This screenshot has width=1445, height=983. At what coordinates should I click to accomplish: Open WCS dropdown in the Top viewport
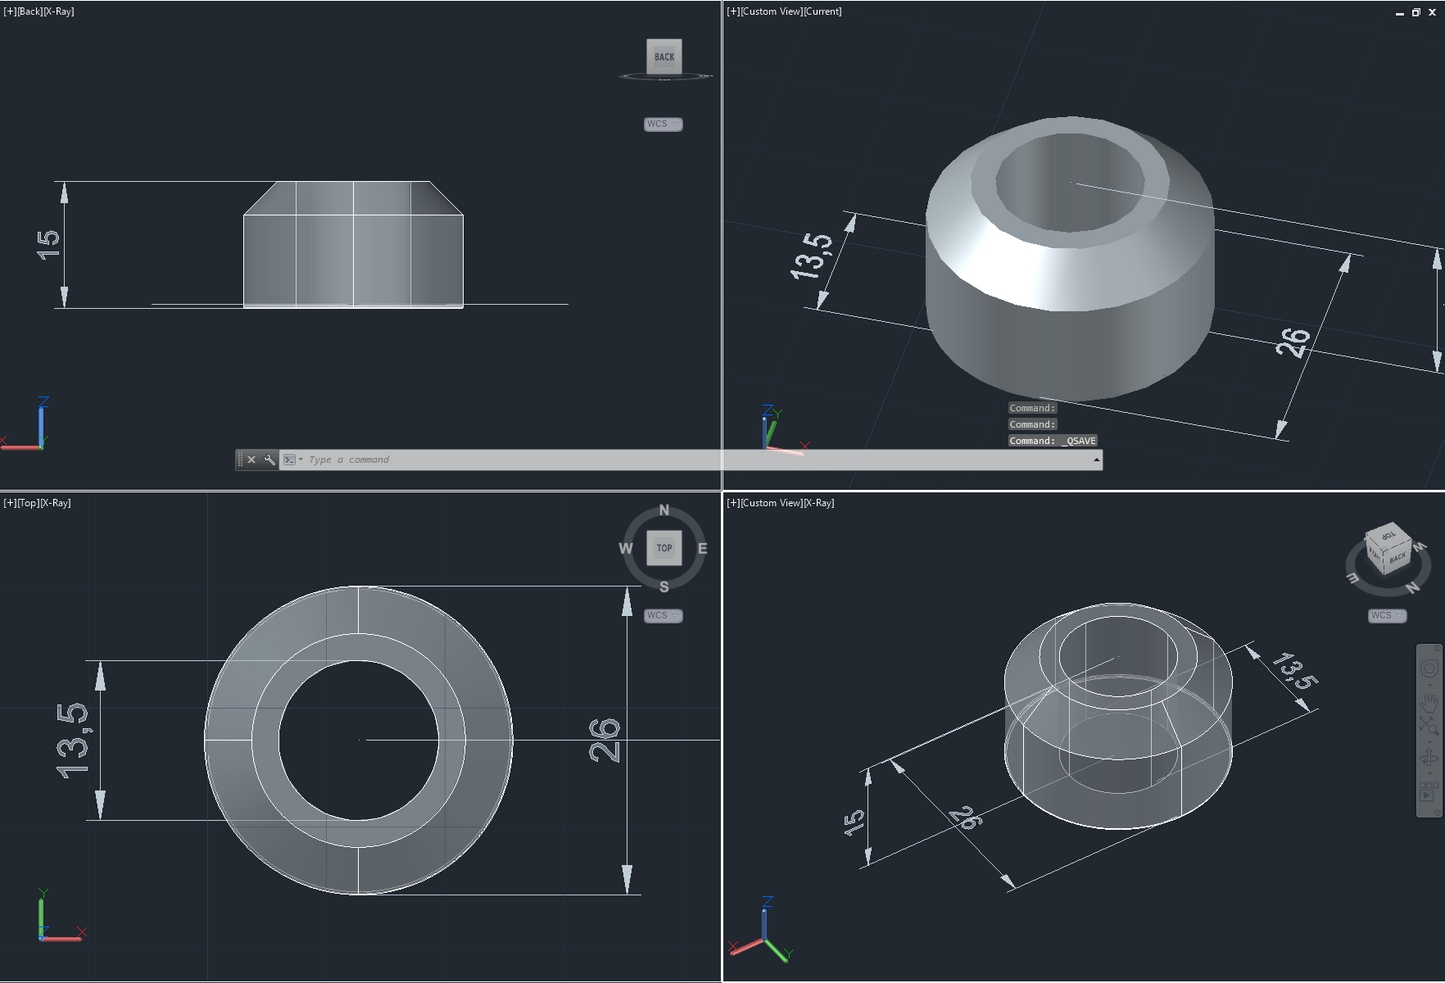663,615
